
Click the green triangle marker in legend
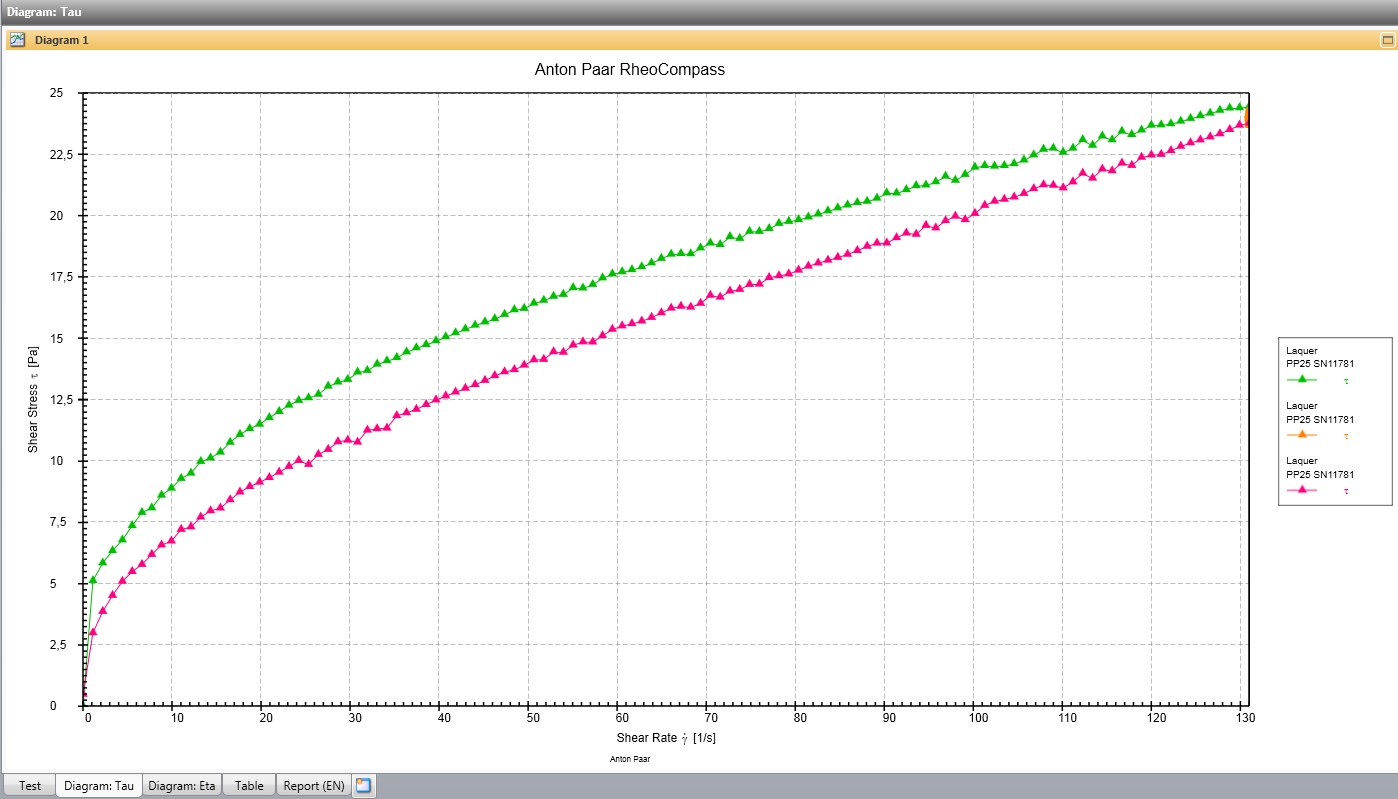click(1302, 380)
